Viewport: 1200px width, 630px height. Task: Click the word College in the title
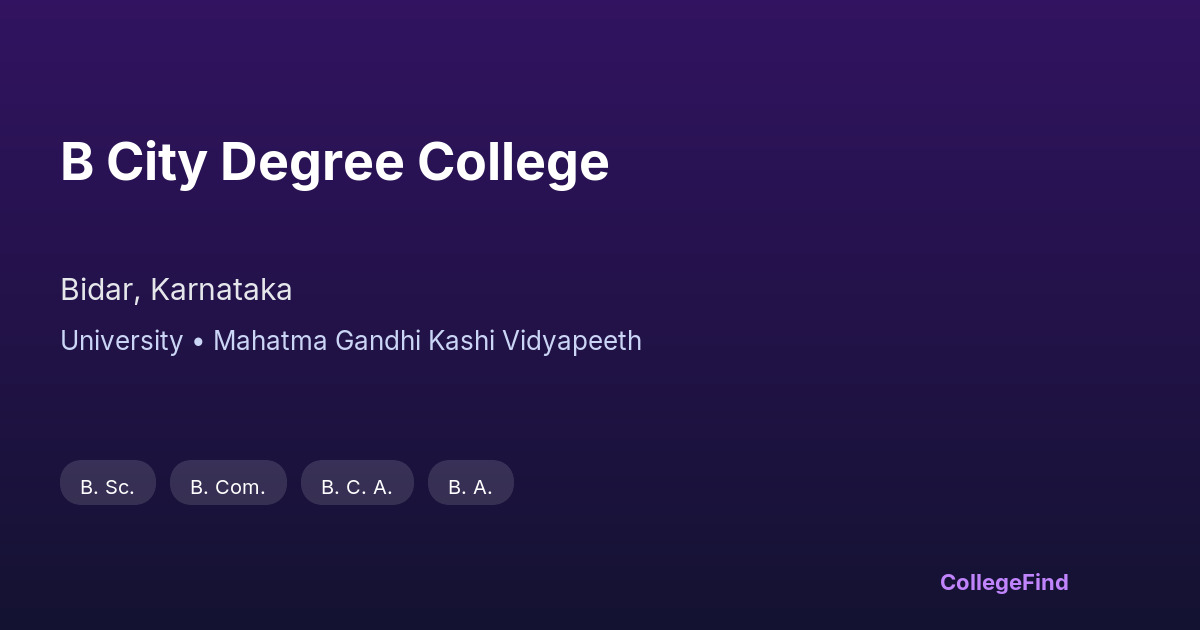tap(513, 162)
